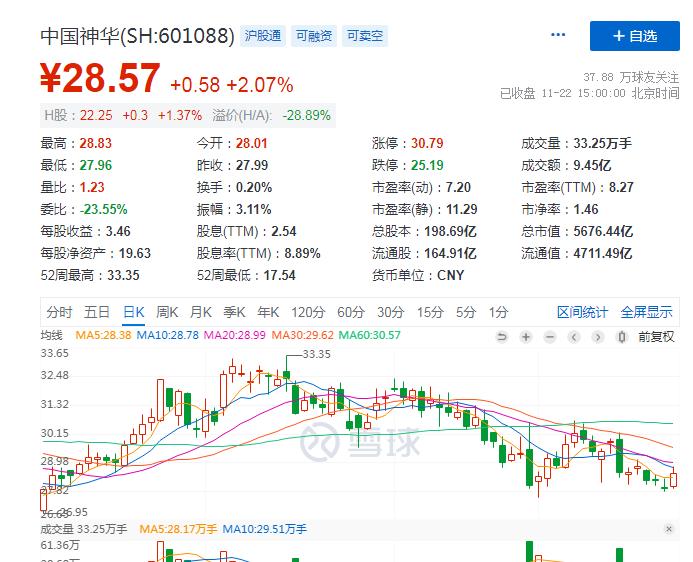Switch to the 30分 chart tab
The image size is (693, 562).
391,312
